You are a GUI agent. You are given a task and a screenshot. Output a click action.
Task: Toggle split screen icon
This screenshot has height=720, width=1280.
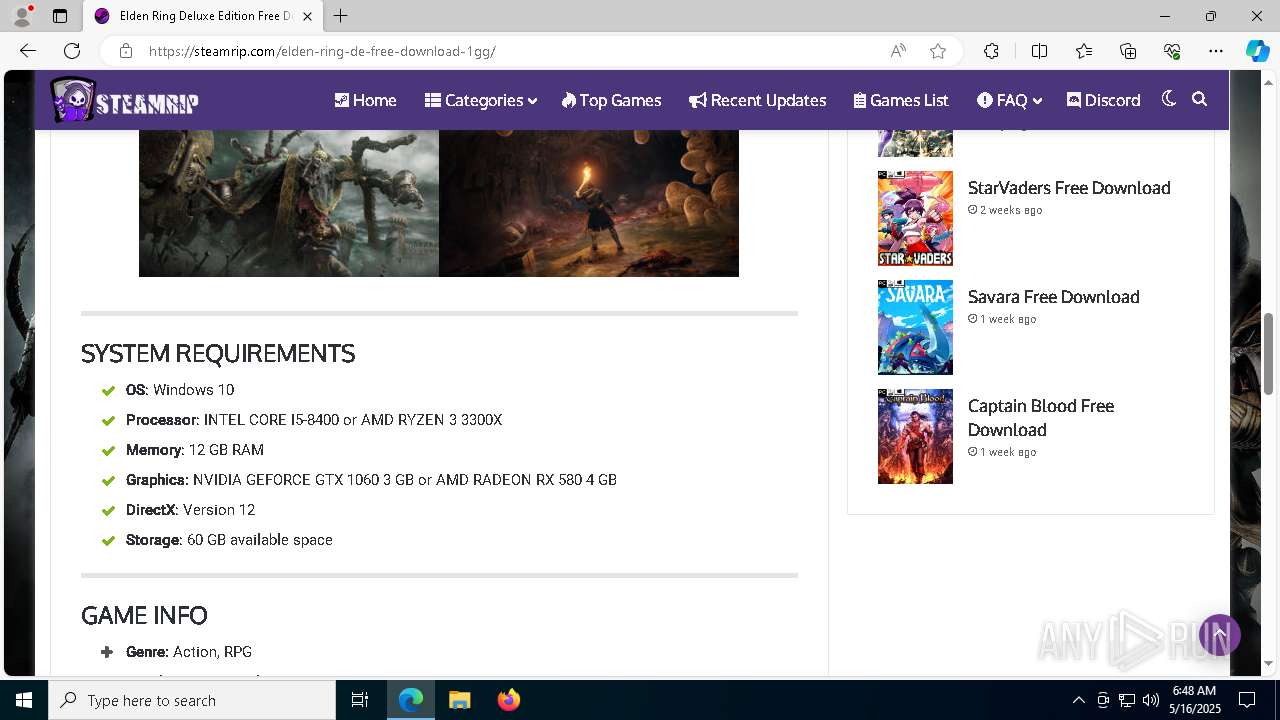pyautogui.click(x=1039, y=51)
